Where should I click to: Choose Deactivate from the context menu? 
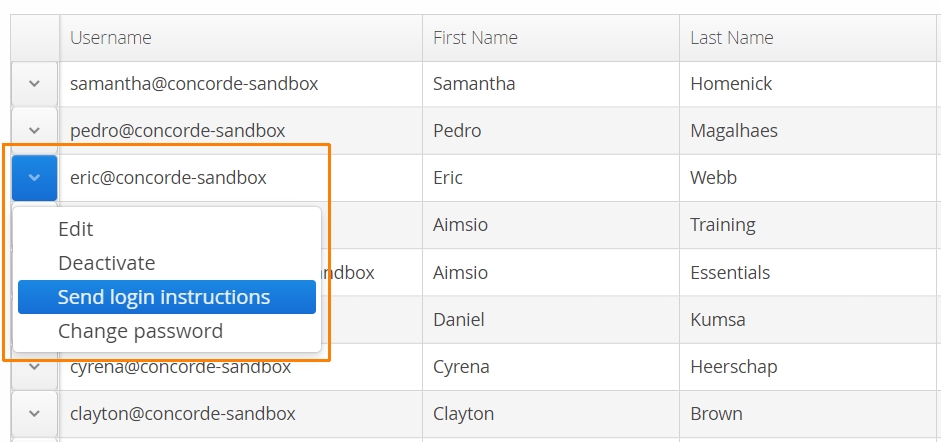click(x=167, y=263)
